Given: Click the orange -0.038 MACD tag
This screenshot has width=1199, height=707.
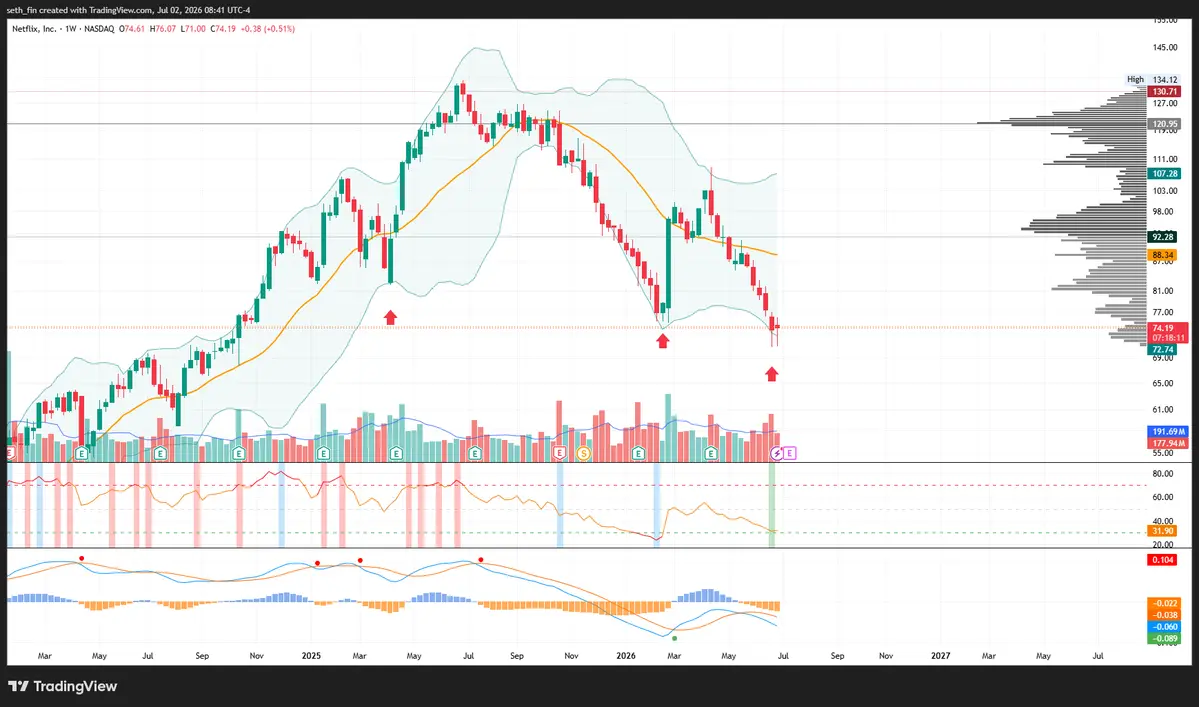Looking at the screenshot, I should tap(1164, 615).
